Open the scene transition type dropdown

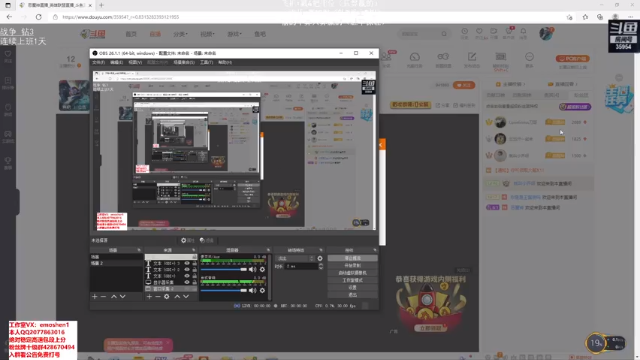[x=296, y=258]
